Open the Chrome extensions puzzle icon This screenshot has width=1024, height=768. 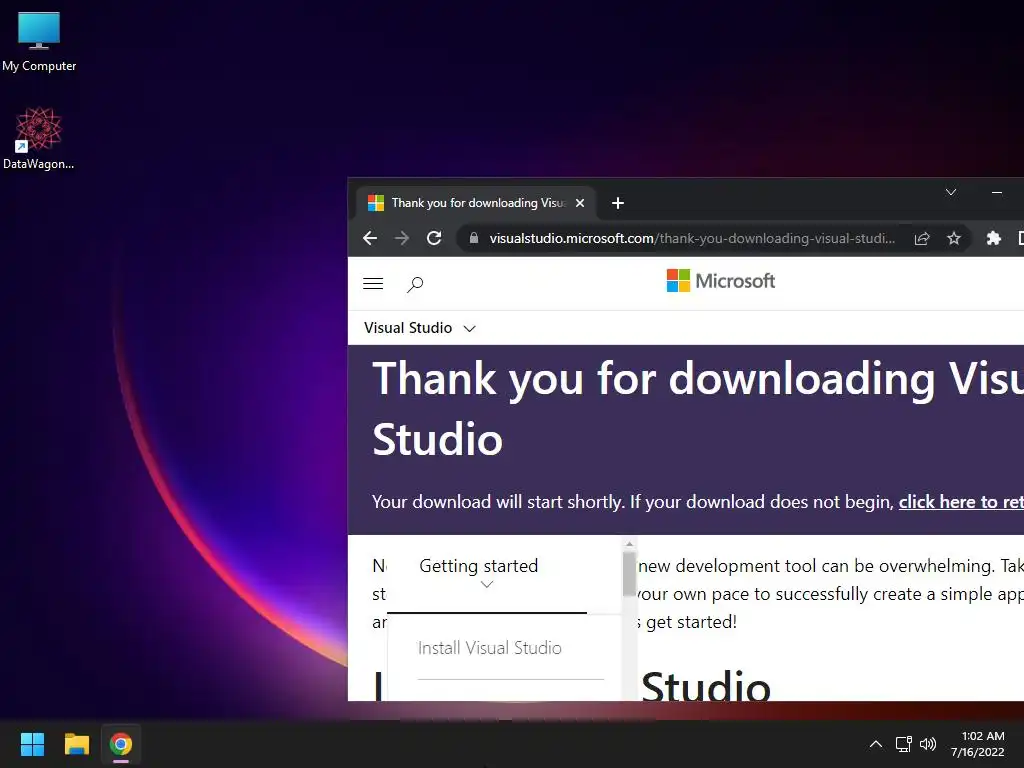click(x=993, y=238)
